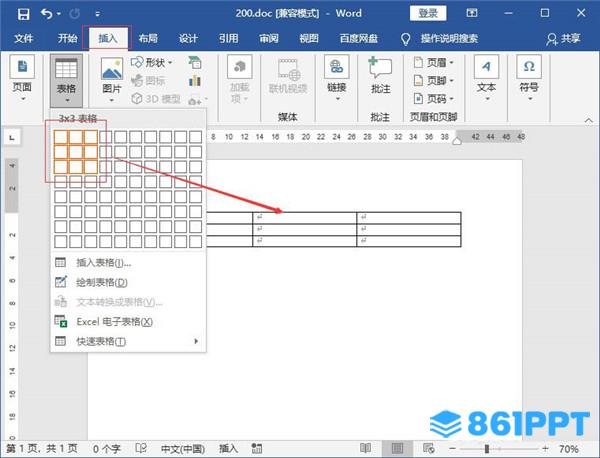Switch to the 布局 tab

pyautogui.click(x=148, y=38)
